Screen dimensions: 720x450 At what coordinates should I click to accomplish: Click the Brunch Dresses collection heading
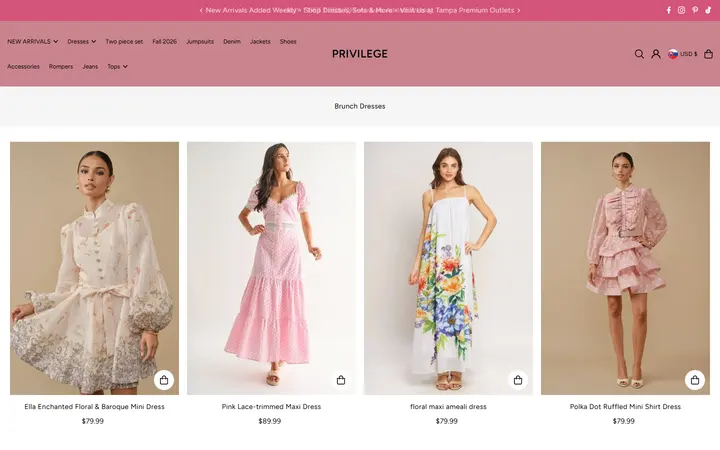360,106
